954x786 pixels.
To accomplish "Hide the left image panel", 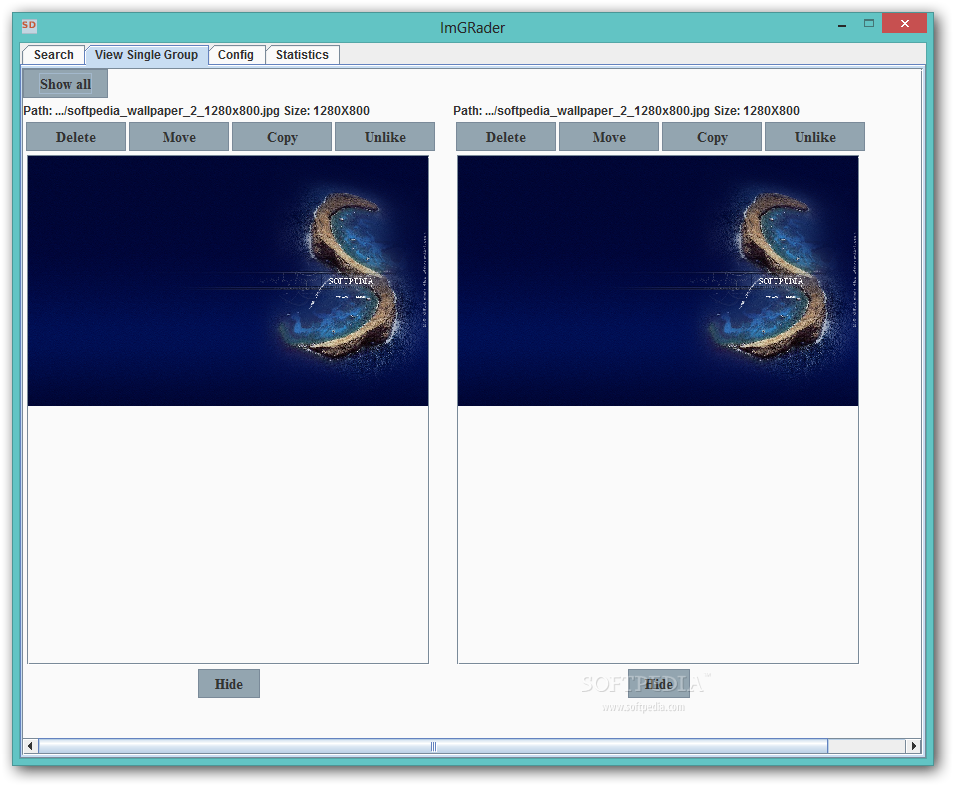I will (229, 684).
